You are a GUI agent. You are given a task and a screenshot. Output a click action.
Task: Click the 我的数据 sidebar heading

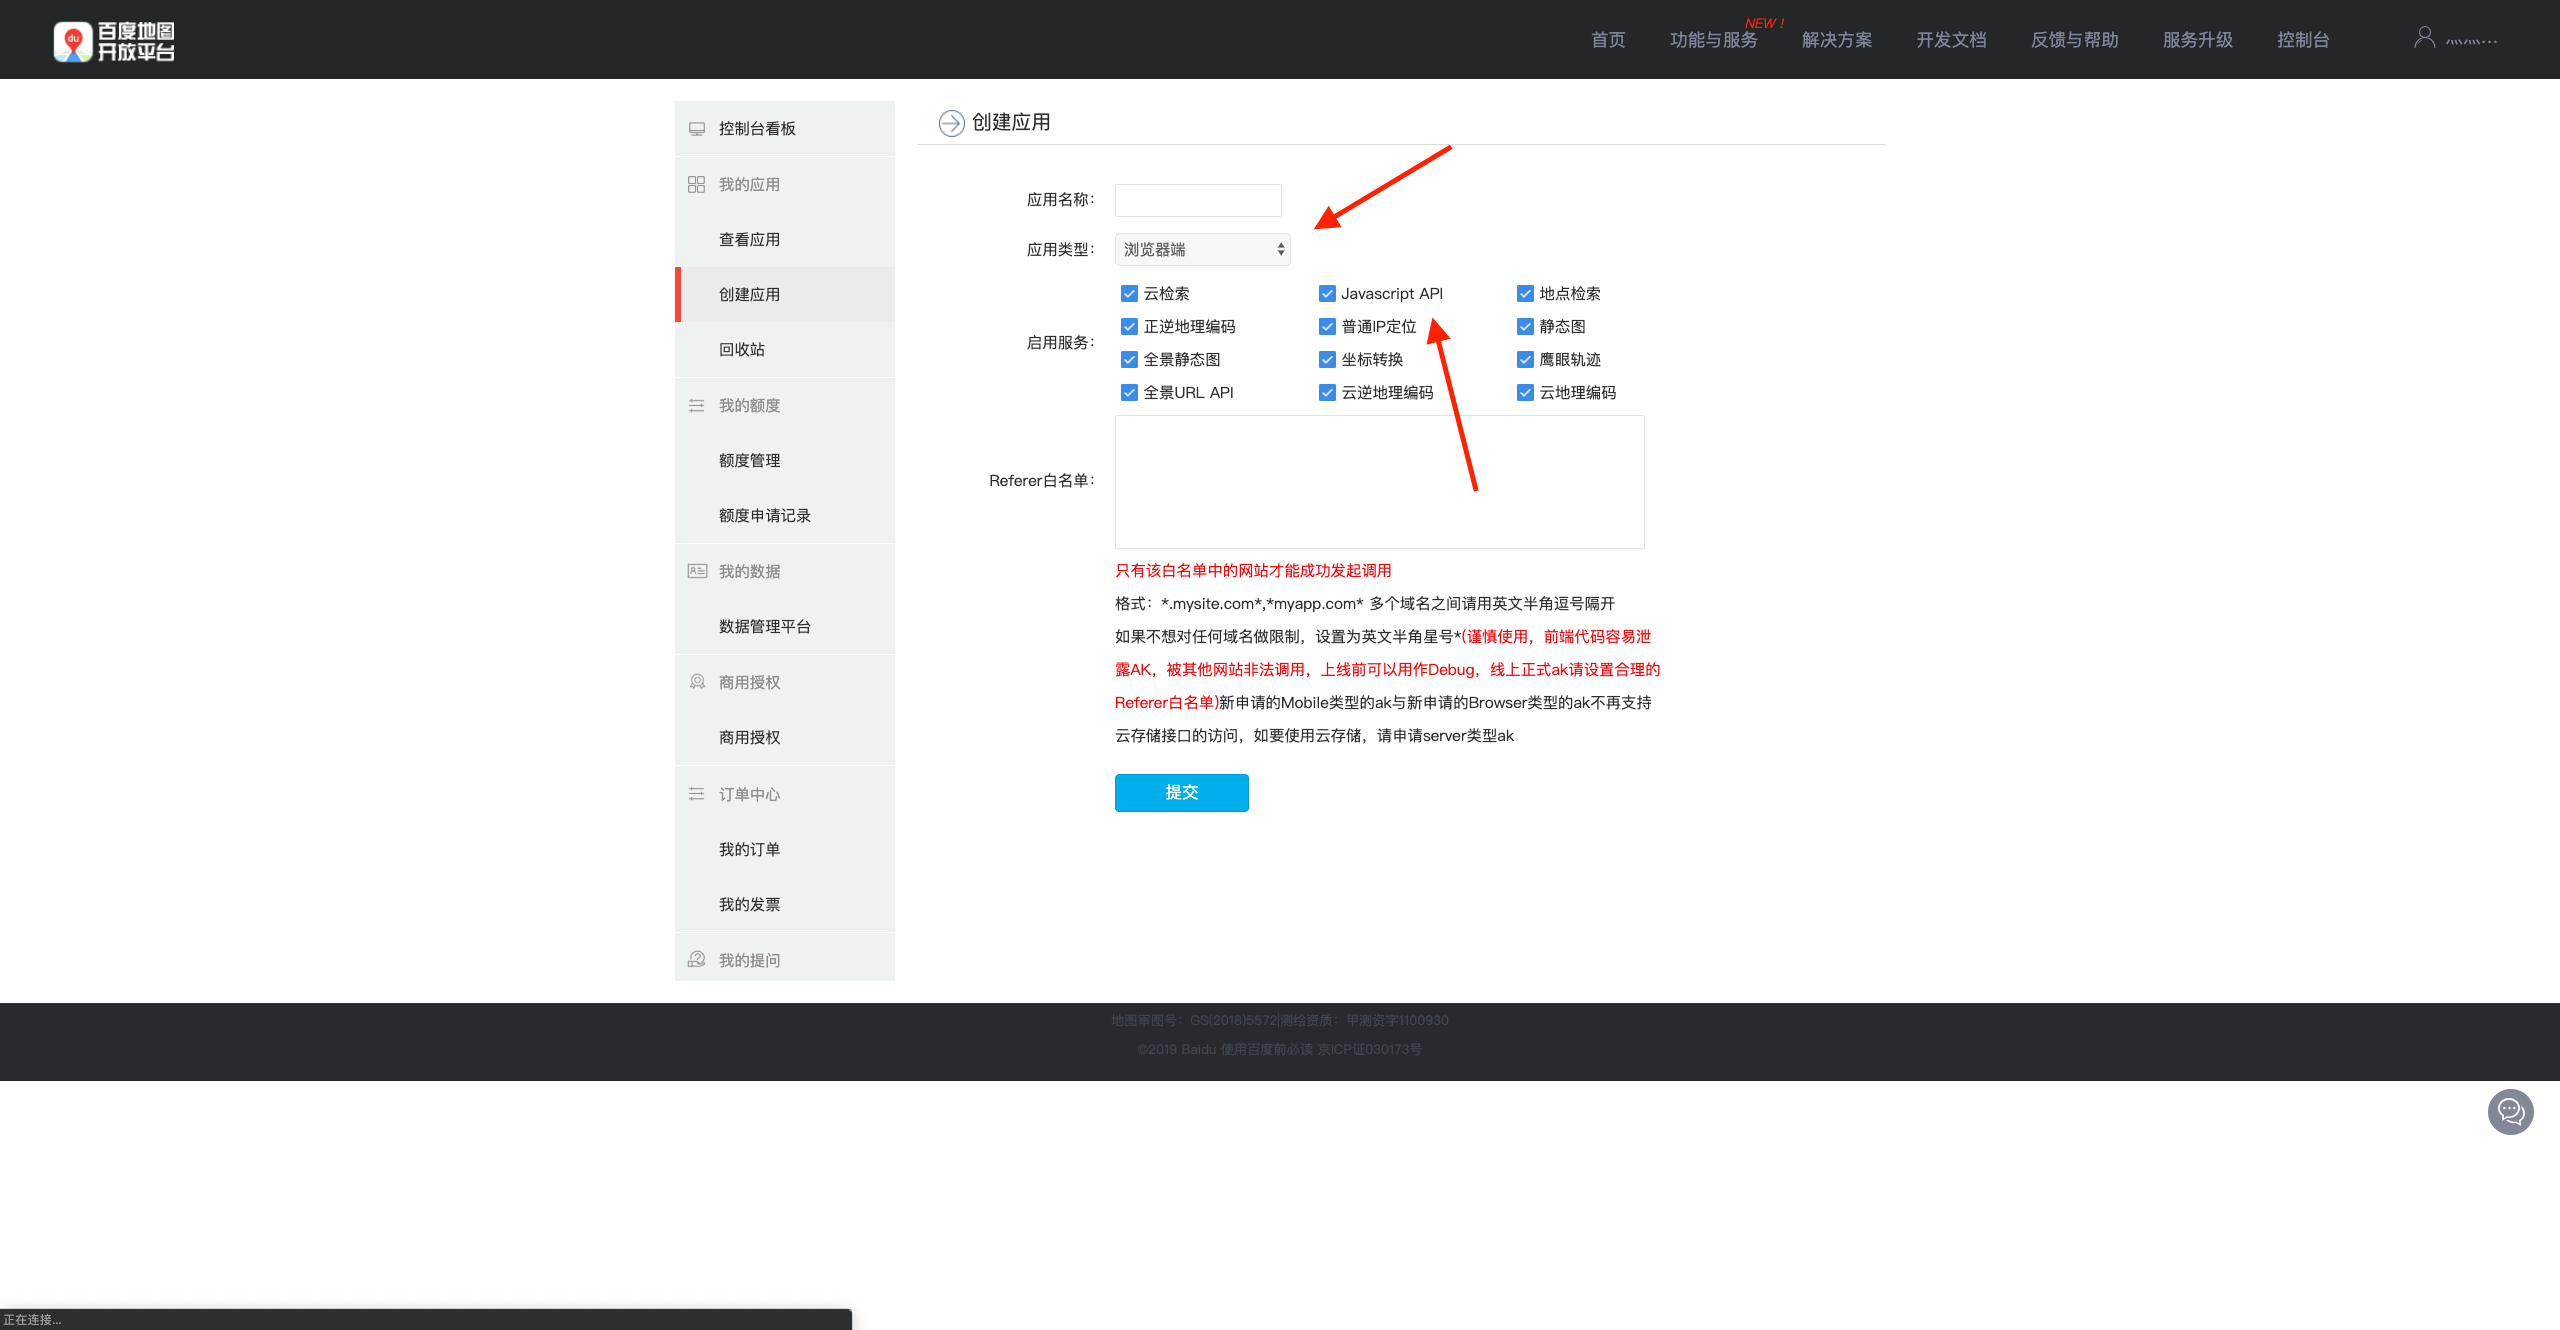749,571
